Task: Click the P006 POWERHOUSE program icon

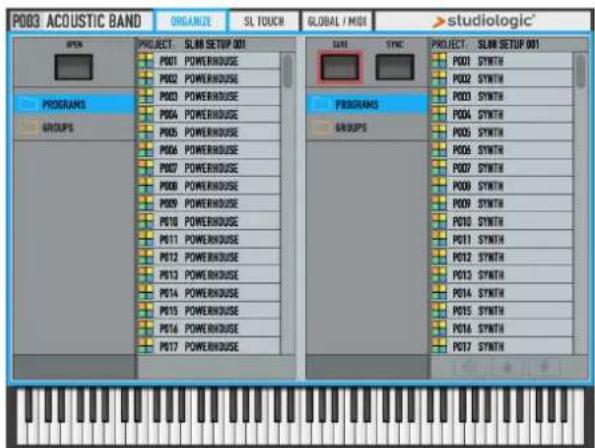Action: (x=146, y=150)
